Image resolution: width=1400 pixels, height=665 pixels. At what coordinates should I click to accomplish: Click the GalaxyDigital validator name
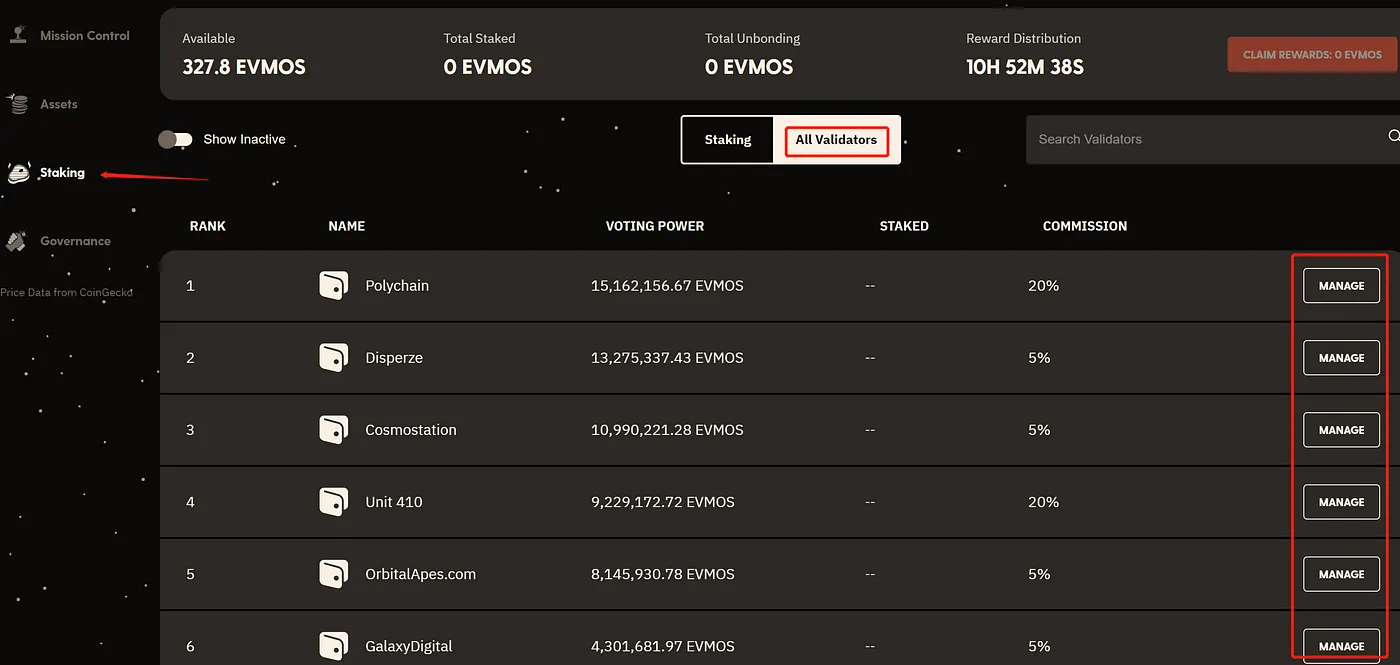(x=409, y=646)
